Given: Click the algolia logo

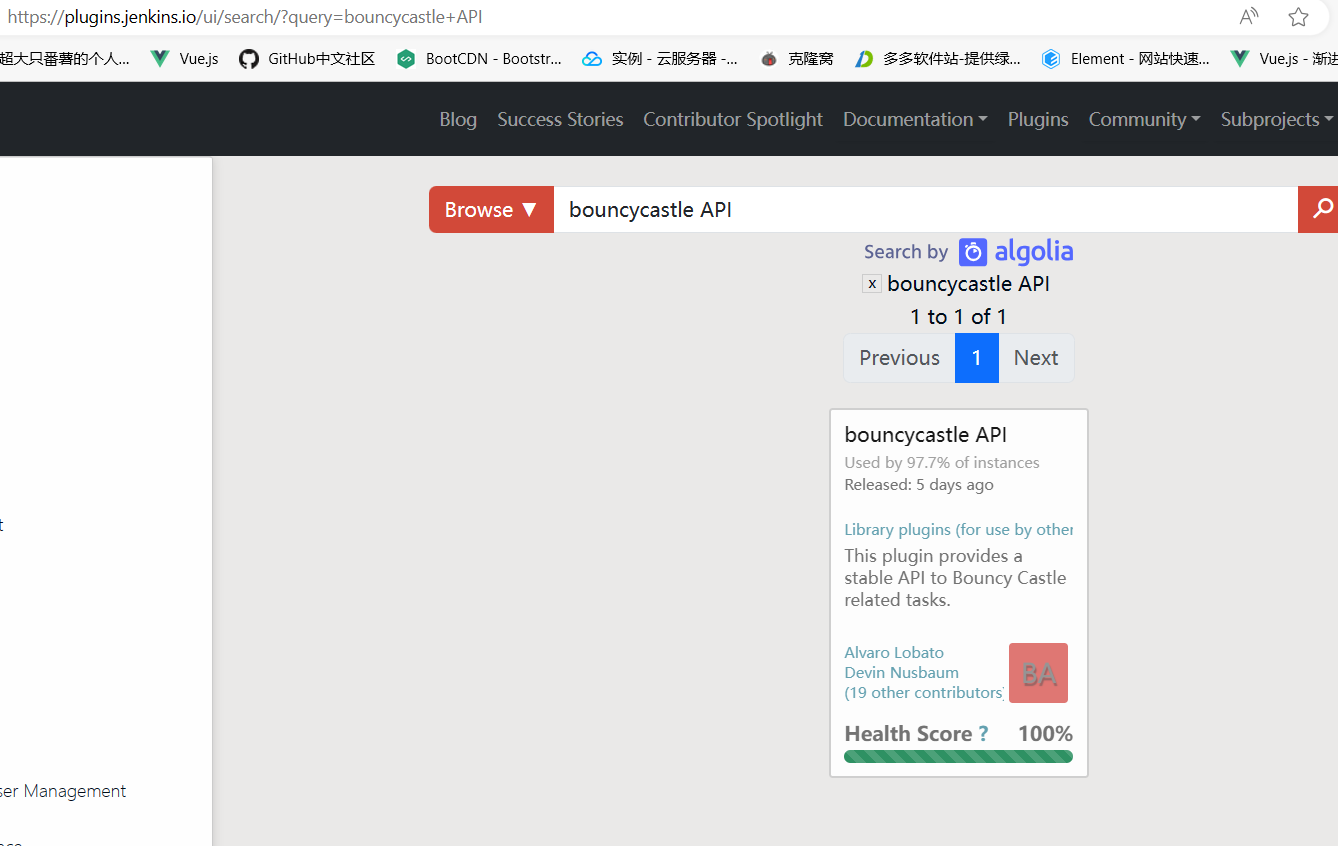Looking at the screenshot, I should coord(1016,252).
